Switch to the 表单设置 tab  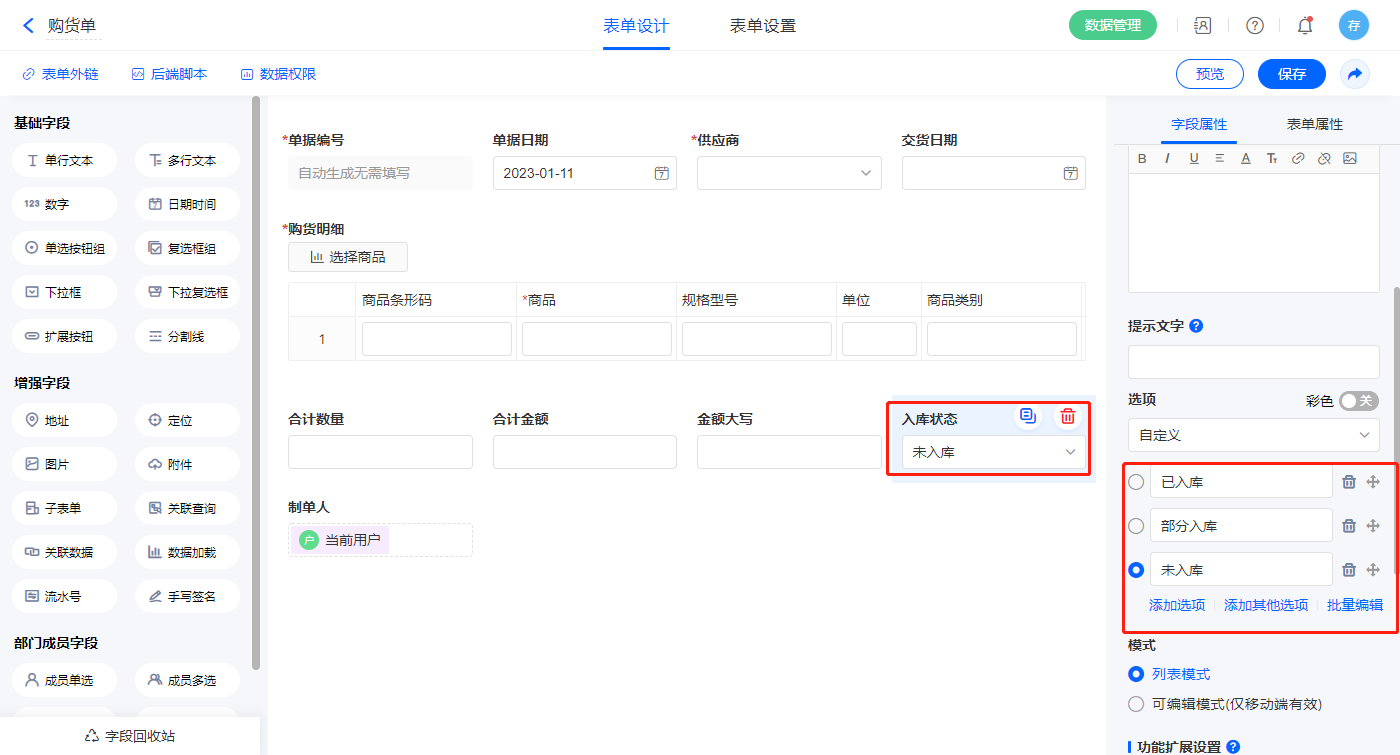click(x=762, y=26)
